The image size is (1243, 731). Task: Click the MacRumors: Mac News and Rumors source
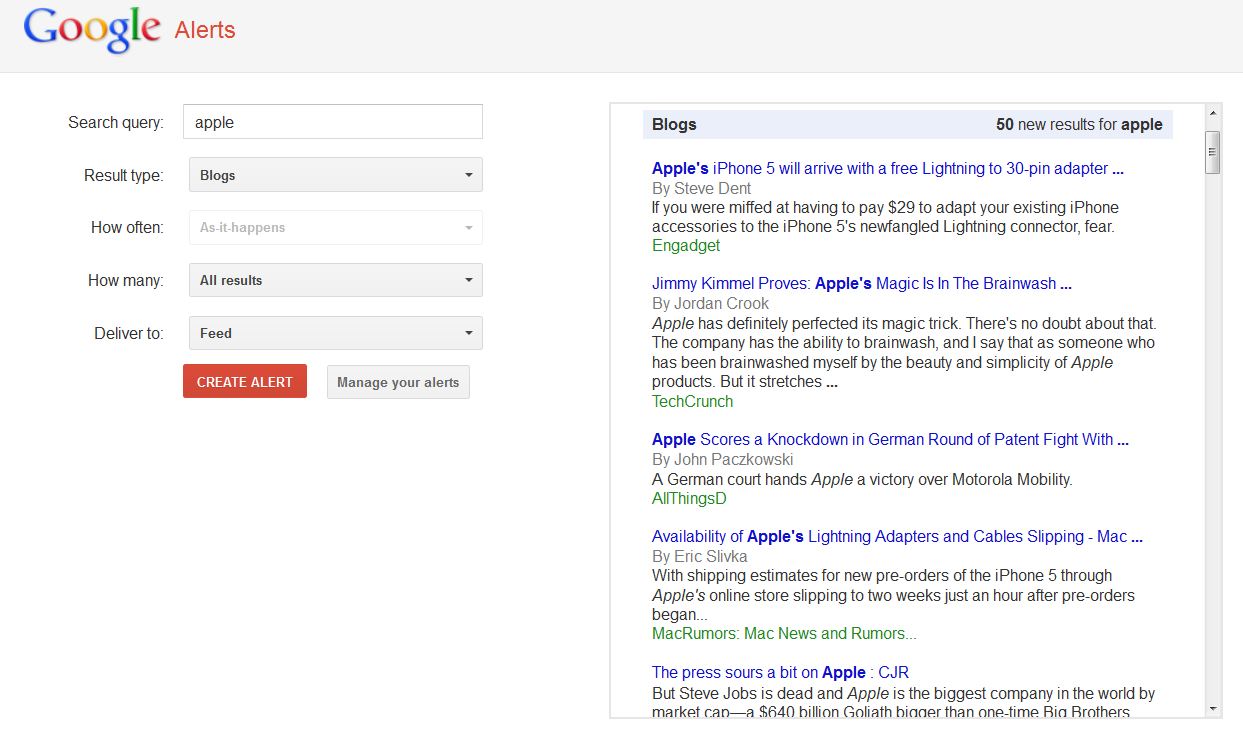coord(784,634)
